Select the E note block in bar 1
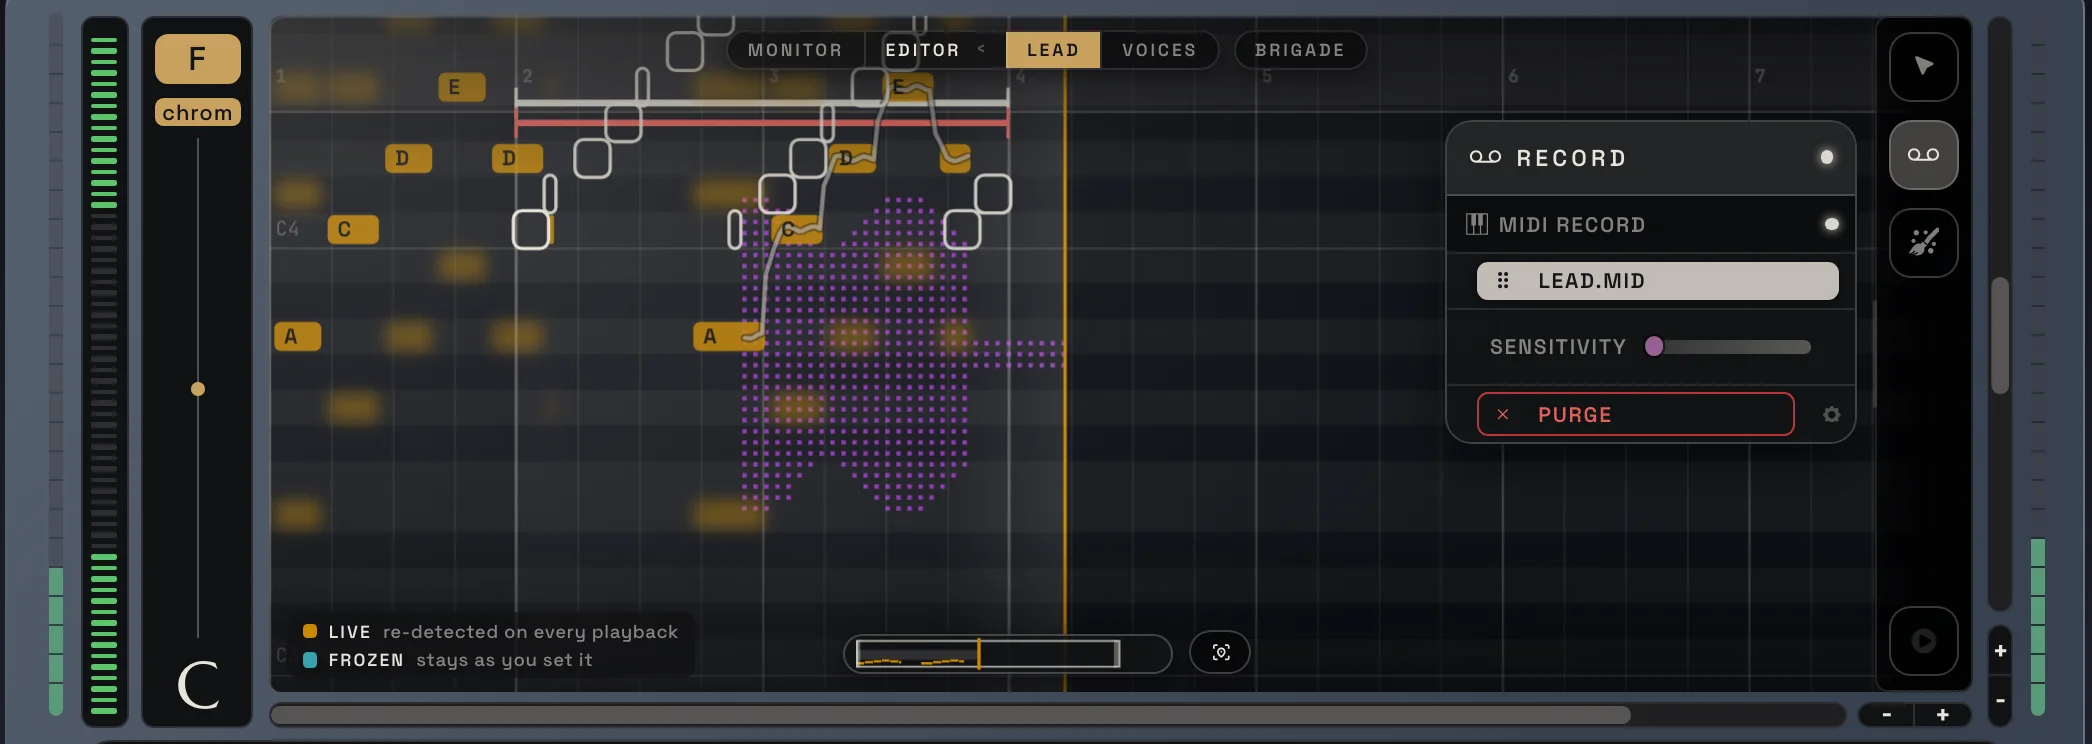2092x744 pixels. pyautogui.click(x=461, y=87)
